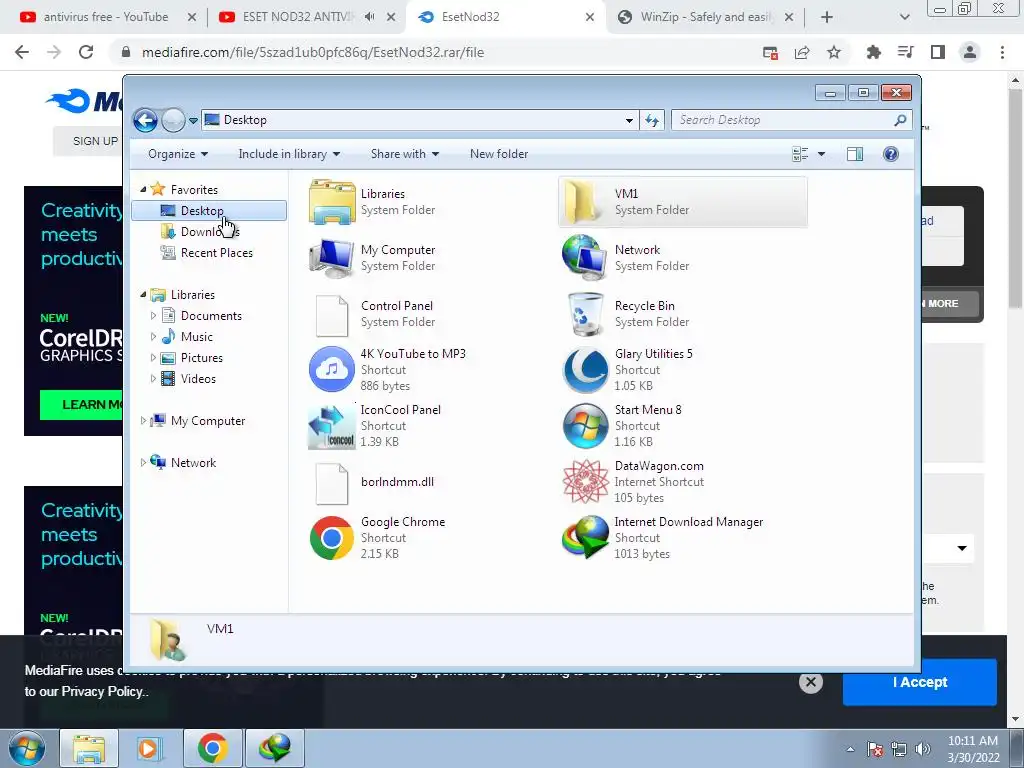Image resolution: width=1024 pixels, height=768 pixels.
Task: Open the Share with dropdown
Action: point(405,154)
